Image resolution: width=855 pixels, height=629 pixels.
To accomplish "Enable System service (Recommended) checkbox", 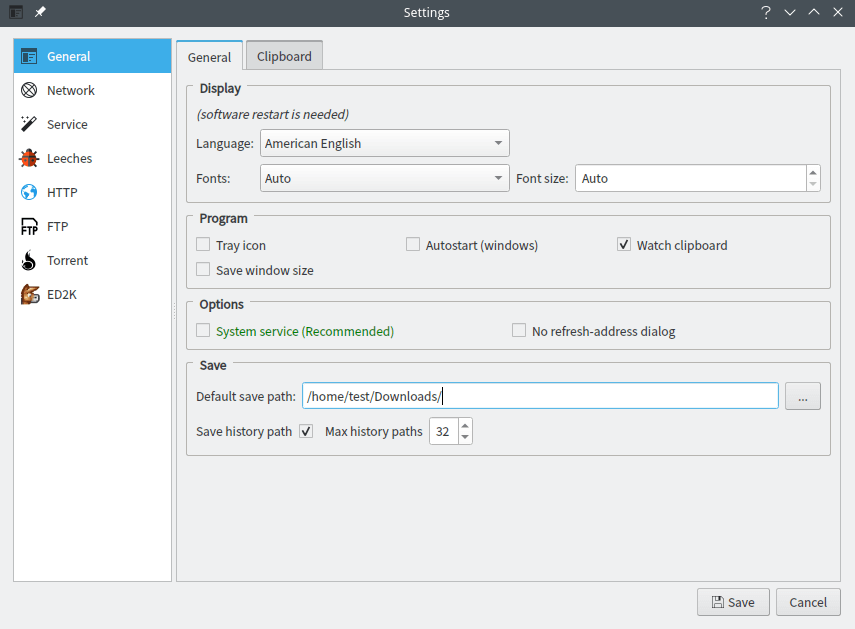I will tap(203, 330).
